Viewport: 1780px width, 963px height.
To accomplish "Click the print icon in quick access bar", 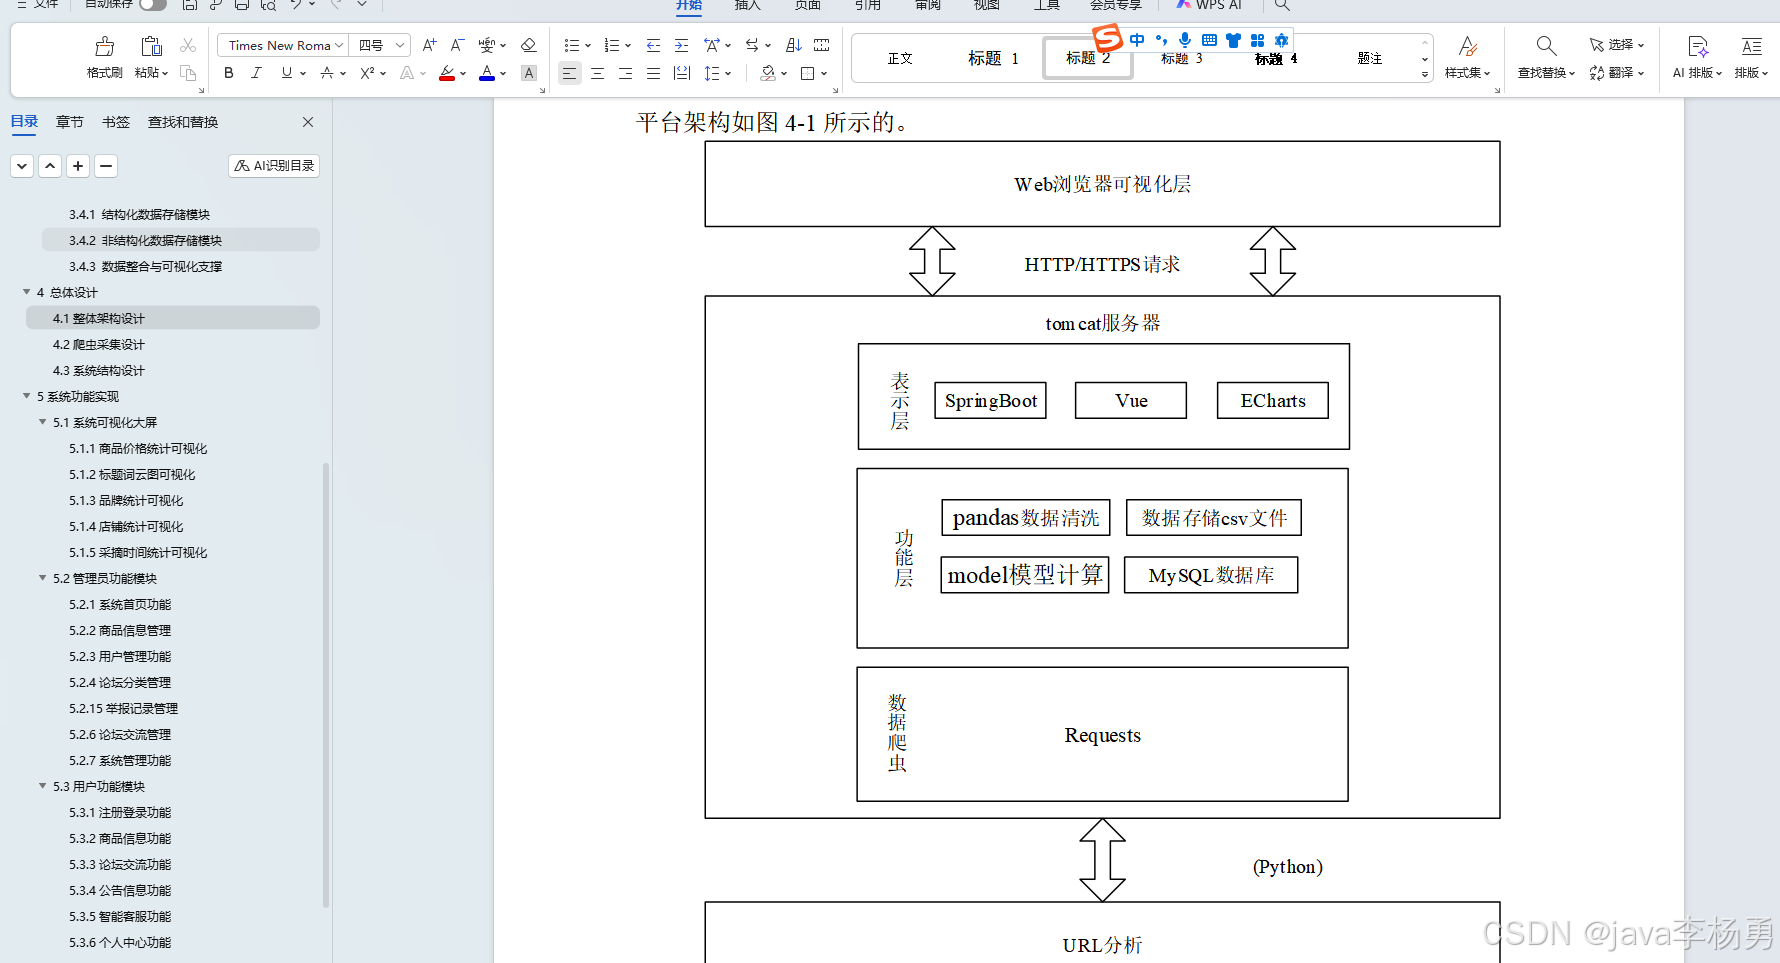I will (x=241, y=5).
